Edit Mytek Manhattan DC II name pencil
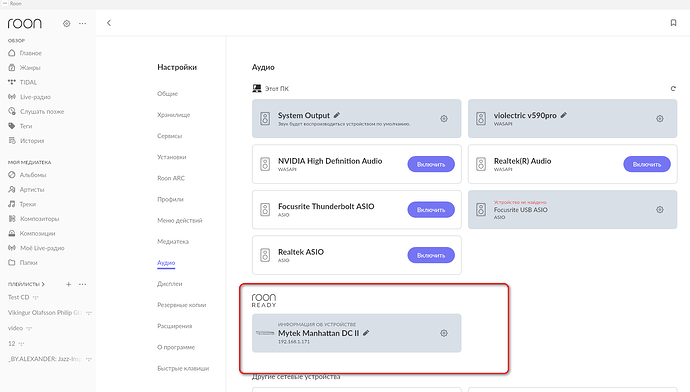Viewport: 690px width, 392px height. tap(366, 333)
